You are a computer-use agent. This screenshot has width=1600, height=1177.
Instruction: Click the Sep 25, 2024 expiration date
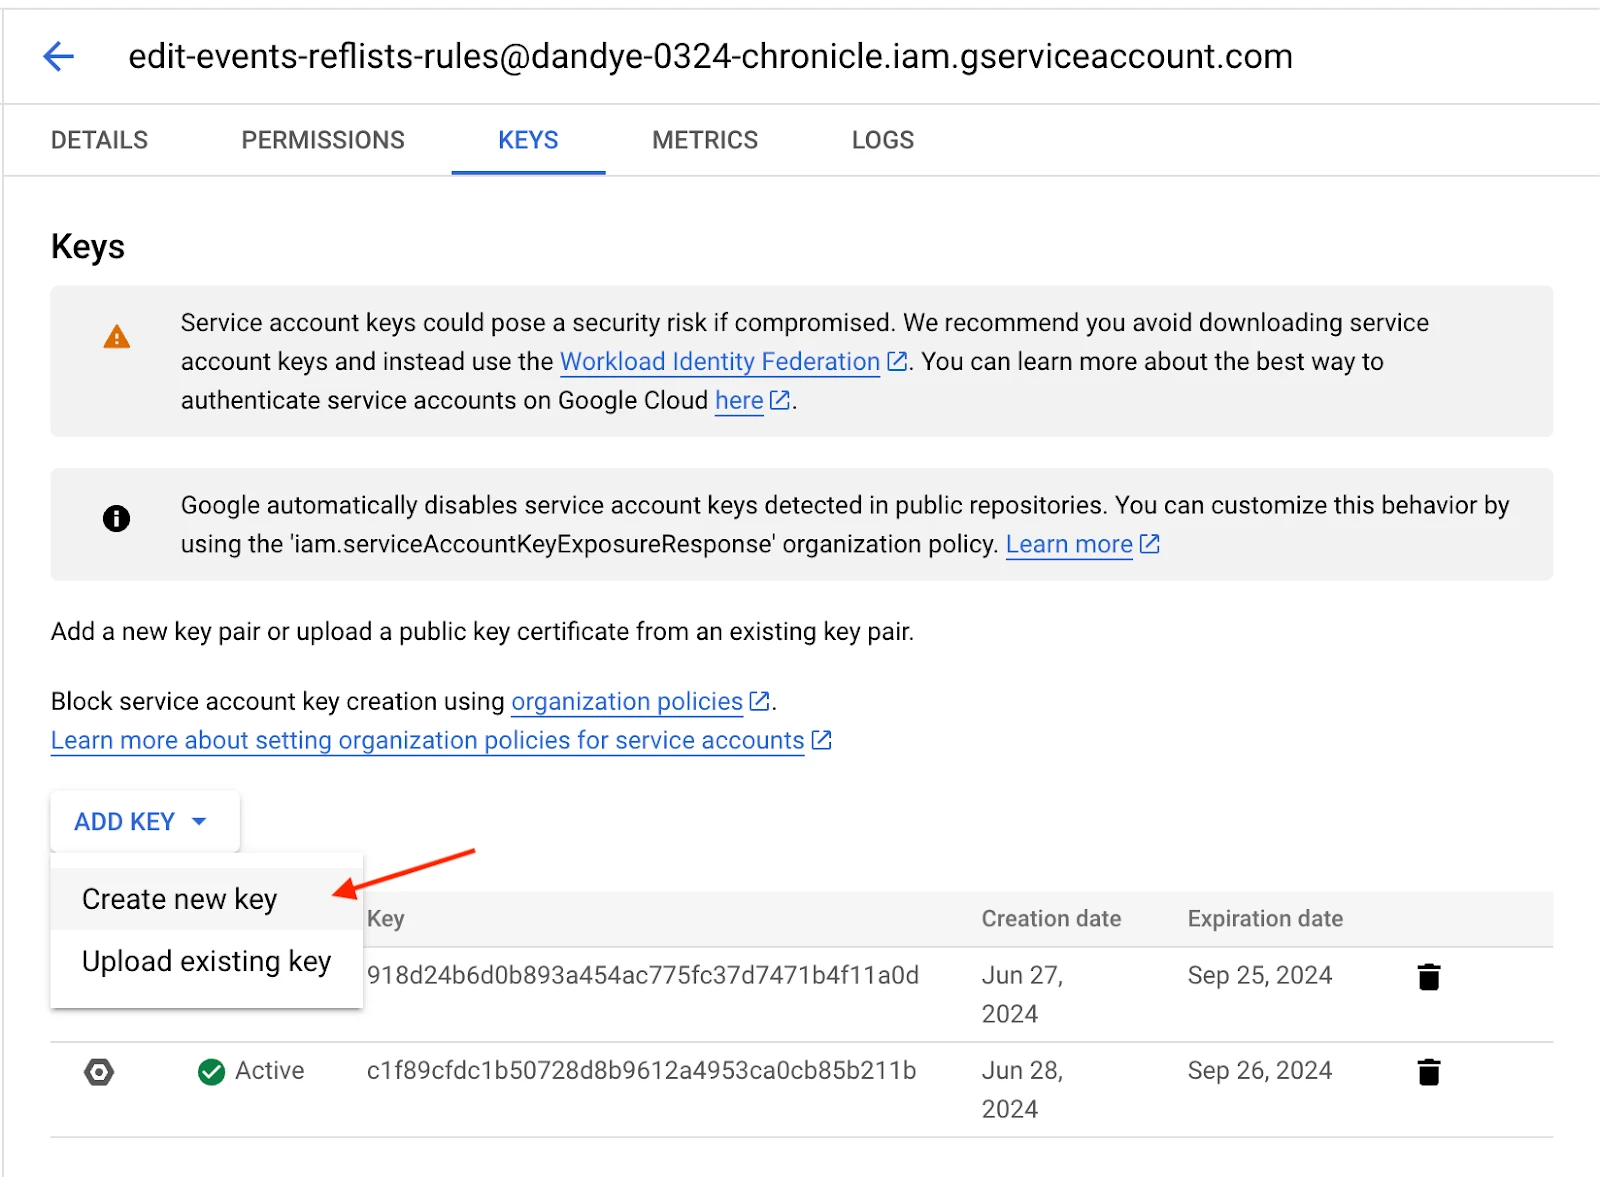tap(1260, 975)
